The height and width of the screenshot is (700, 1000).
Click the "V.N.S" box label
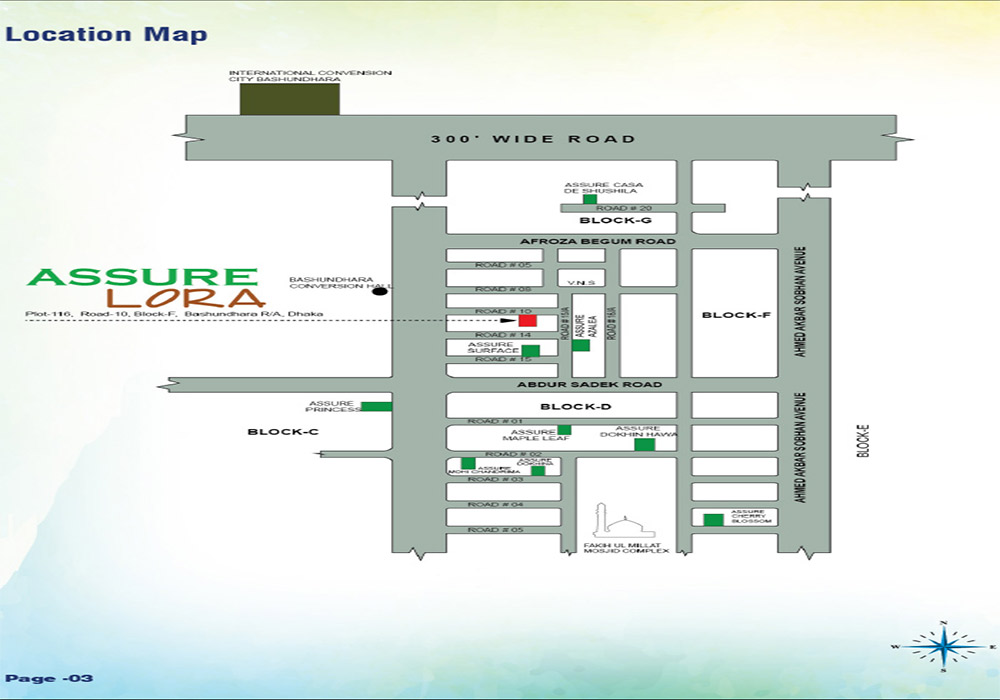tap(581, 282)
